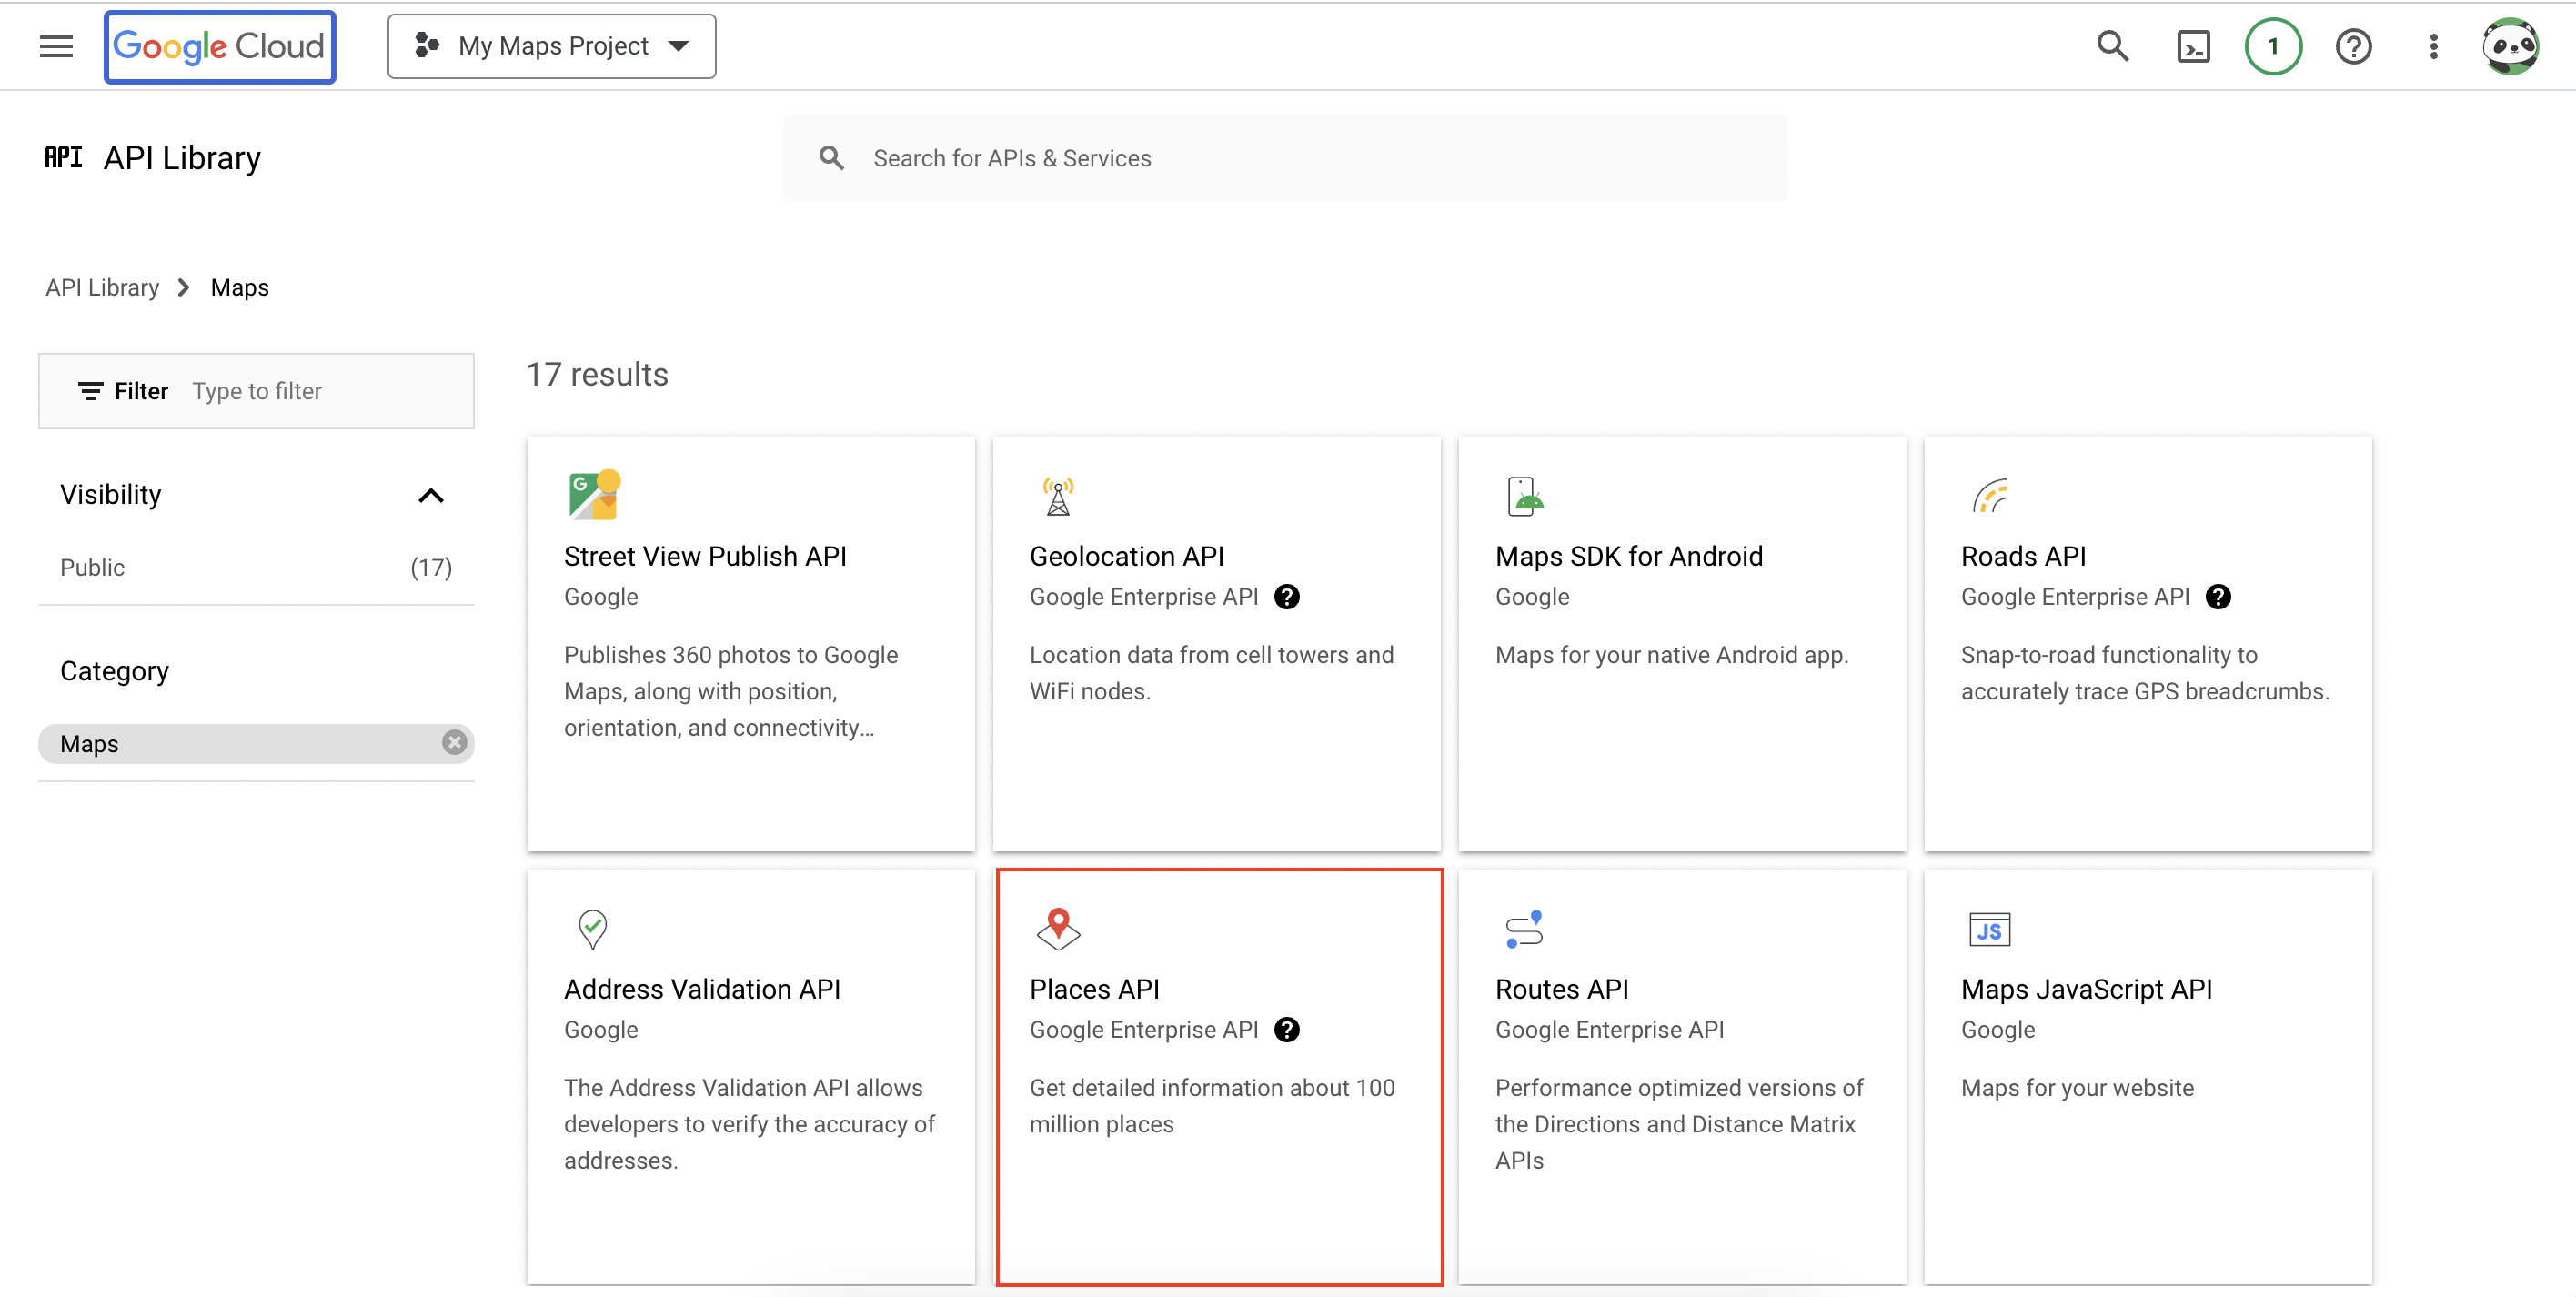Viewport: 2576px width, 1297px height.
Task: Click the 17 results heading text
Action: tap(597, 374)
